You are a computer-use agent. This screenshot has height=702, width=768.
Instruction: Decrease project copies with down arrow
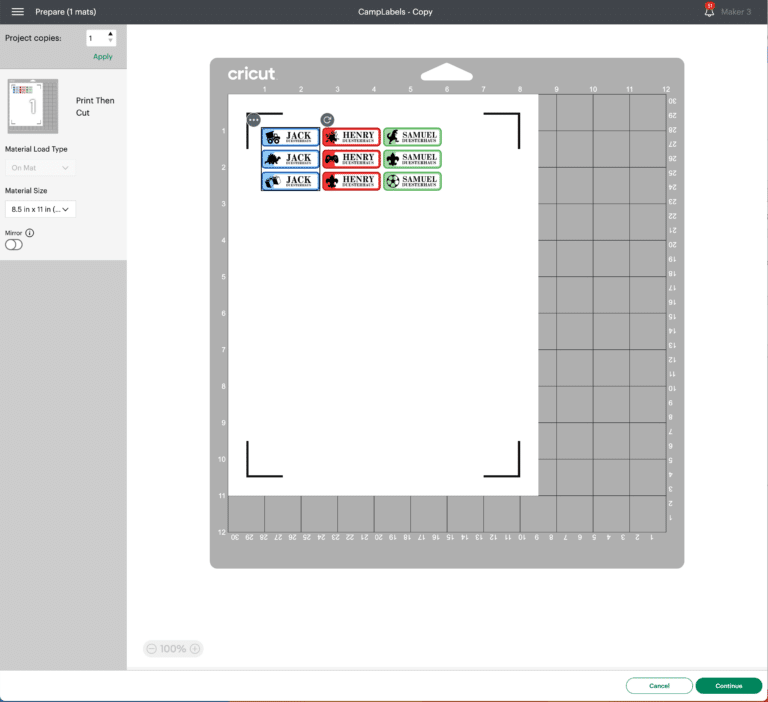(x=110, y=42)
